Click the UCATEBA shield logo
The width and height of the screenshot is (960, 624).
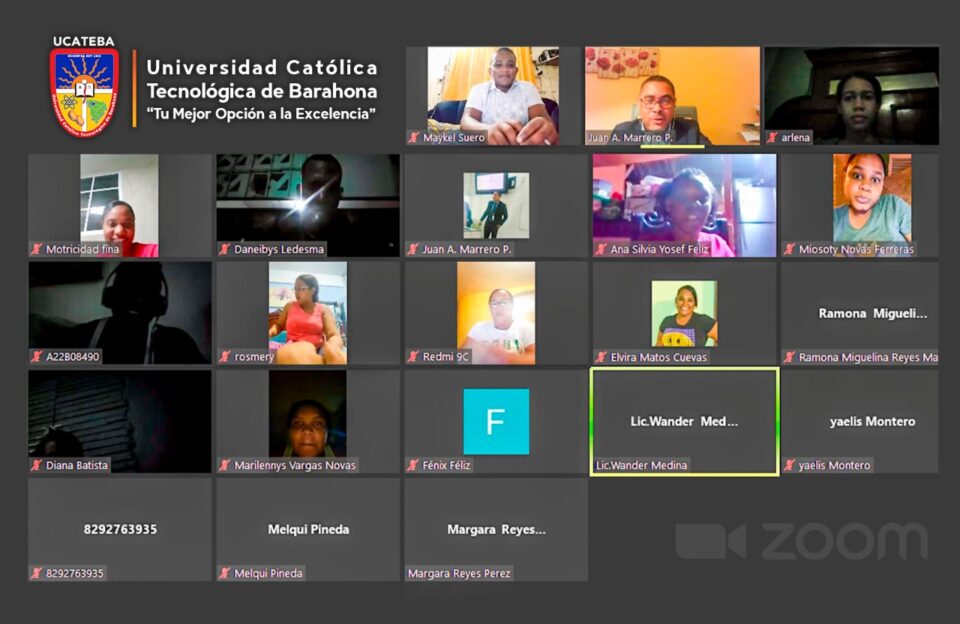click(x=84, y=90)
